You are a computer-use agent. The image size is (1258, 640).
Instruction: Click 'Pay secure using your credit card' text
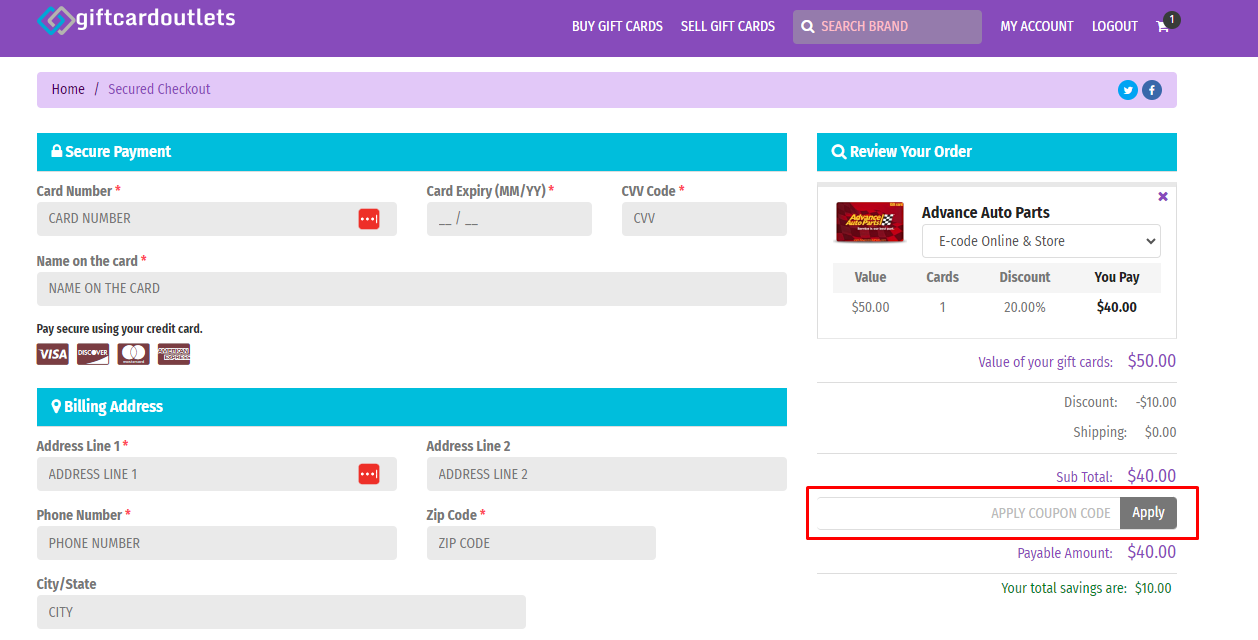coord(120,328)
